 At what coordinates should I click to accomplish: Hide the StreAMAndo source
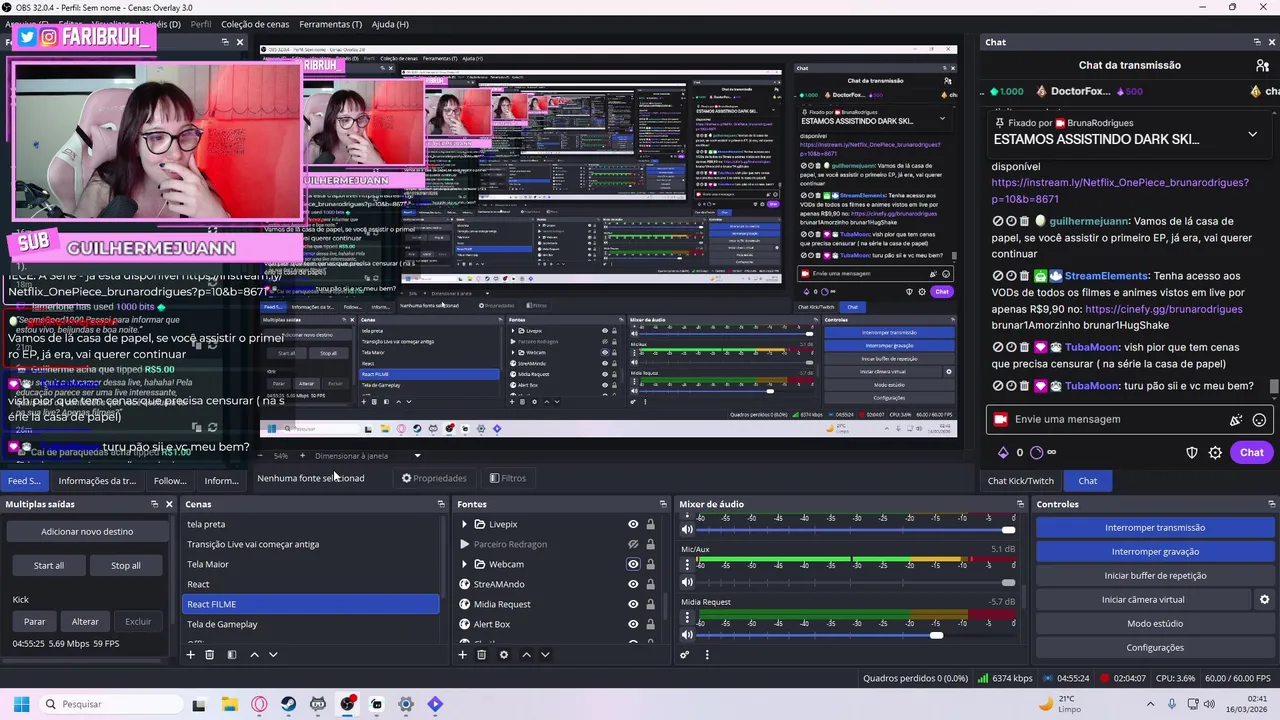[633, 584]
